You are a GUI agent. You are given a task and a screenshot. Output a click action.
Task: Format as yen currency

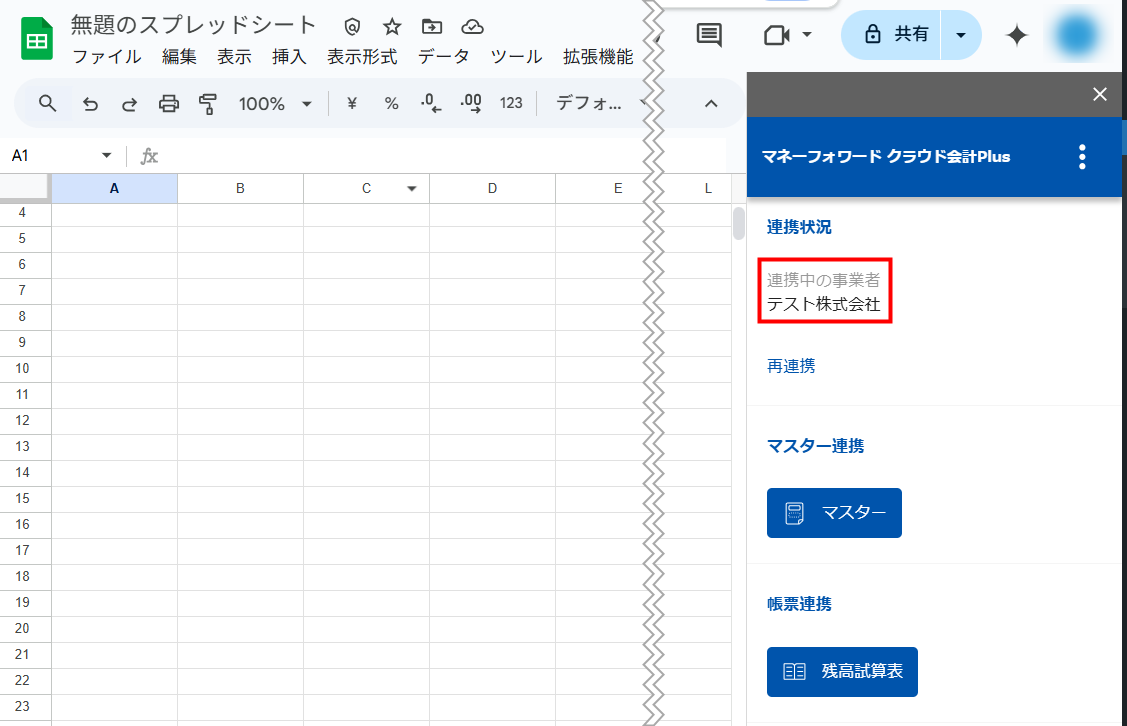(x=351, y=104)
